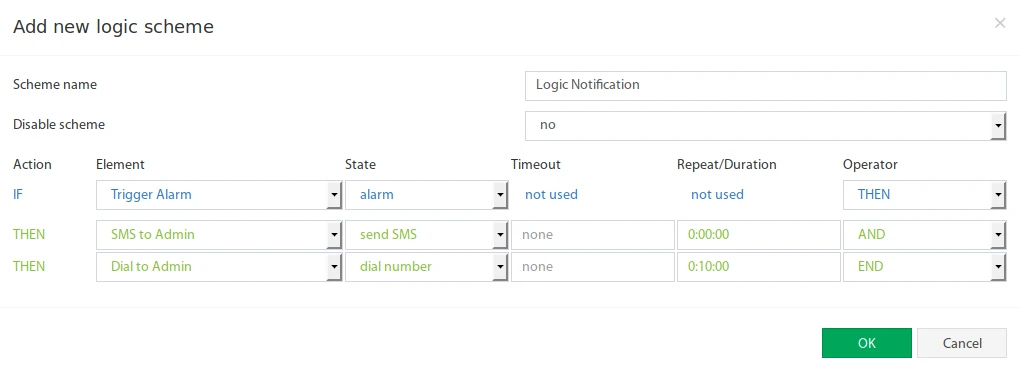This screenshot has width=1020, height=371.
Task: Open the alarm state dropdown
Action: (426, 195)
